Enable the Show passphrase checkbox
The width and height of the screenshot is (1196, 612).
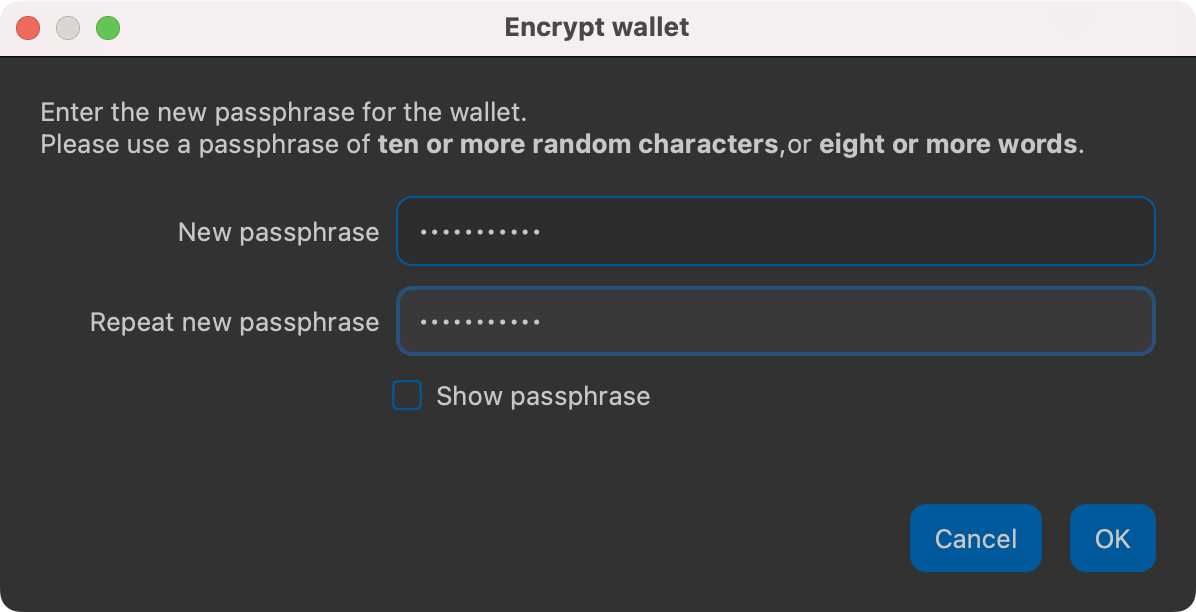(407, 396)
